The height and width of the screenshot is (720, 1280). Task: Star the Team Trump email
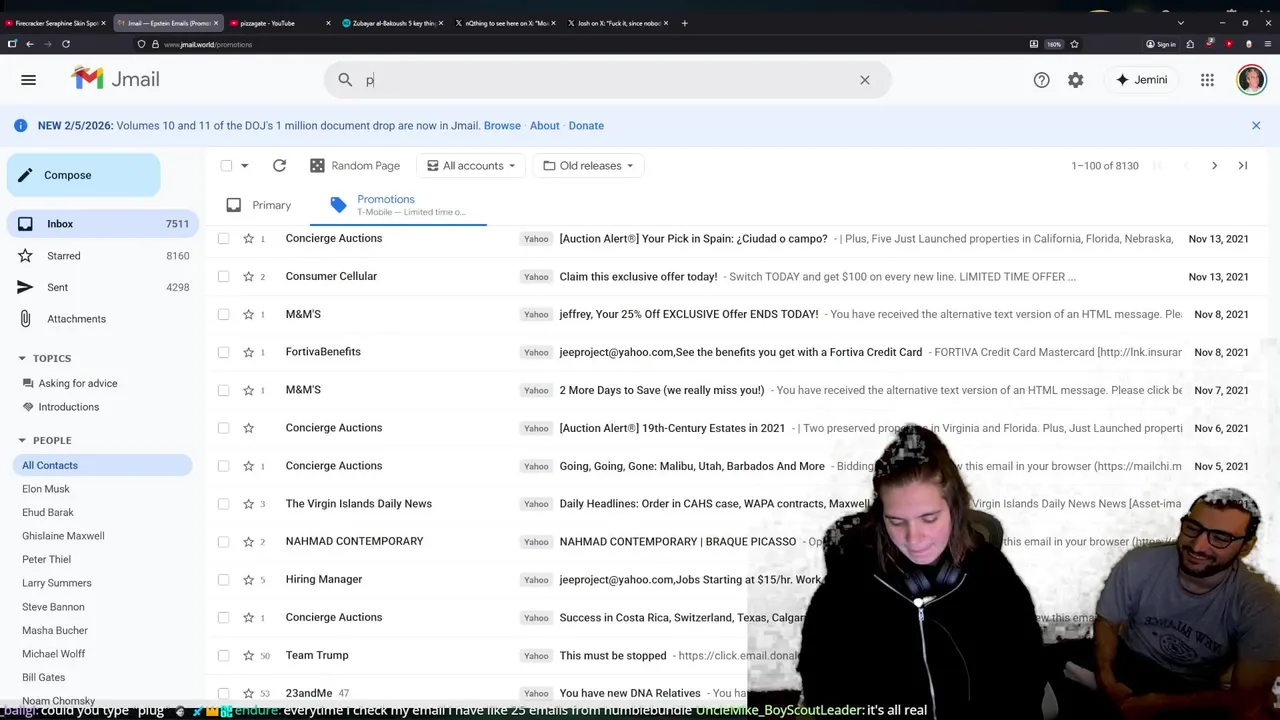248,655
